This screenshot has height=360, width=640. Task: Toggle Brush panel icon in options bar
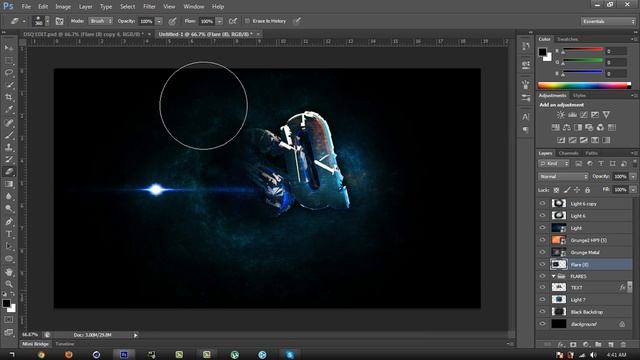pos(60,21)
